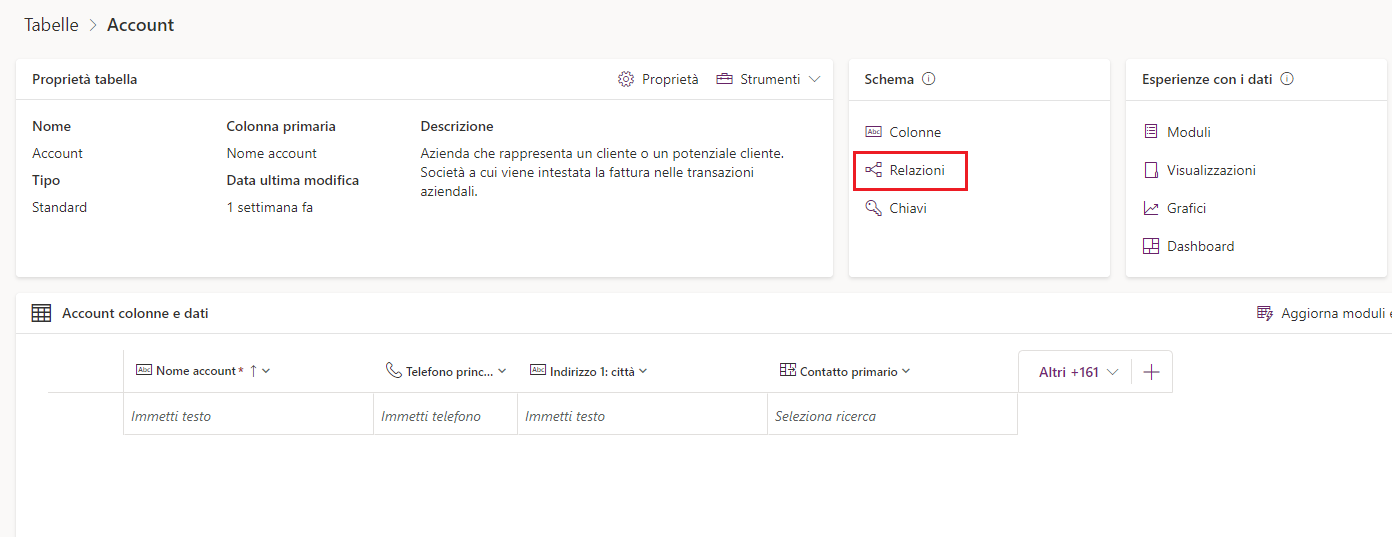Open Telefono princ... column dropdown chevron

coord(502,371)
